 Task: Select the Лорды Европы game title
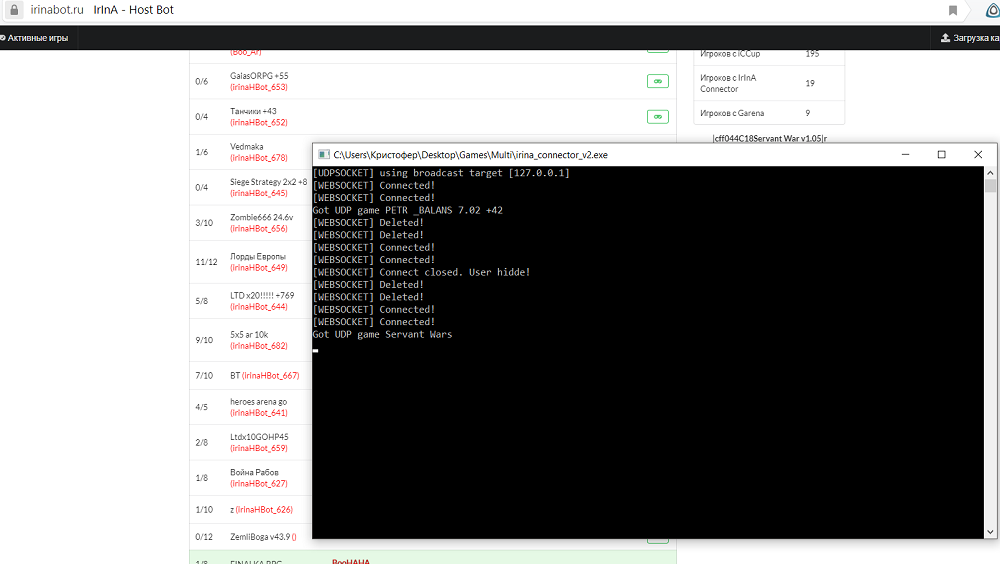[258, 256]
